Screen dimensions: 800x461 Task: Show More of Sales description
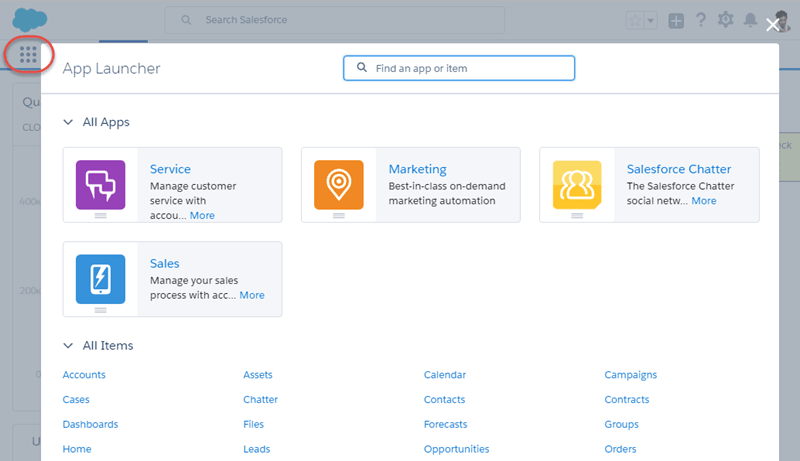(252, 295)
